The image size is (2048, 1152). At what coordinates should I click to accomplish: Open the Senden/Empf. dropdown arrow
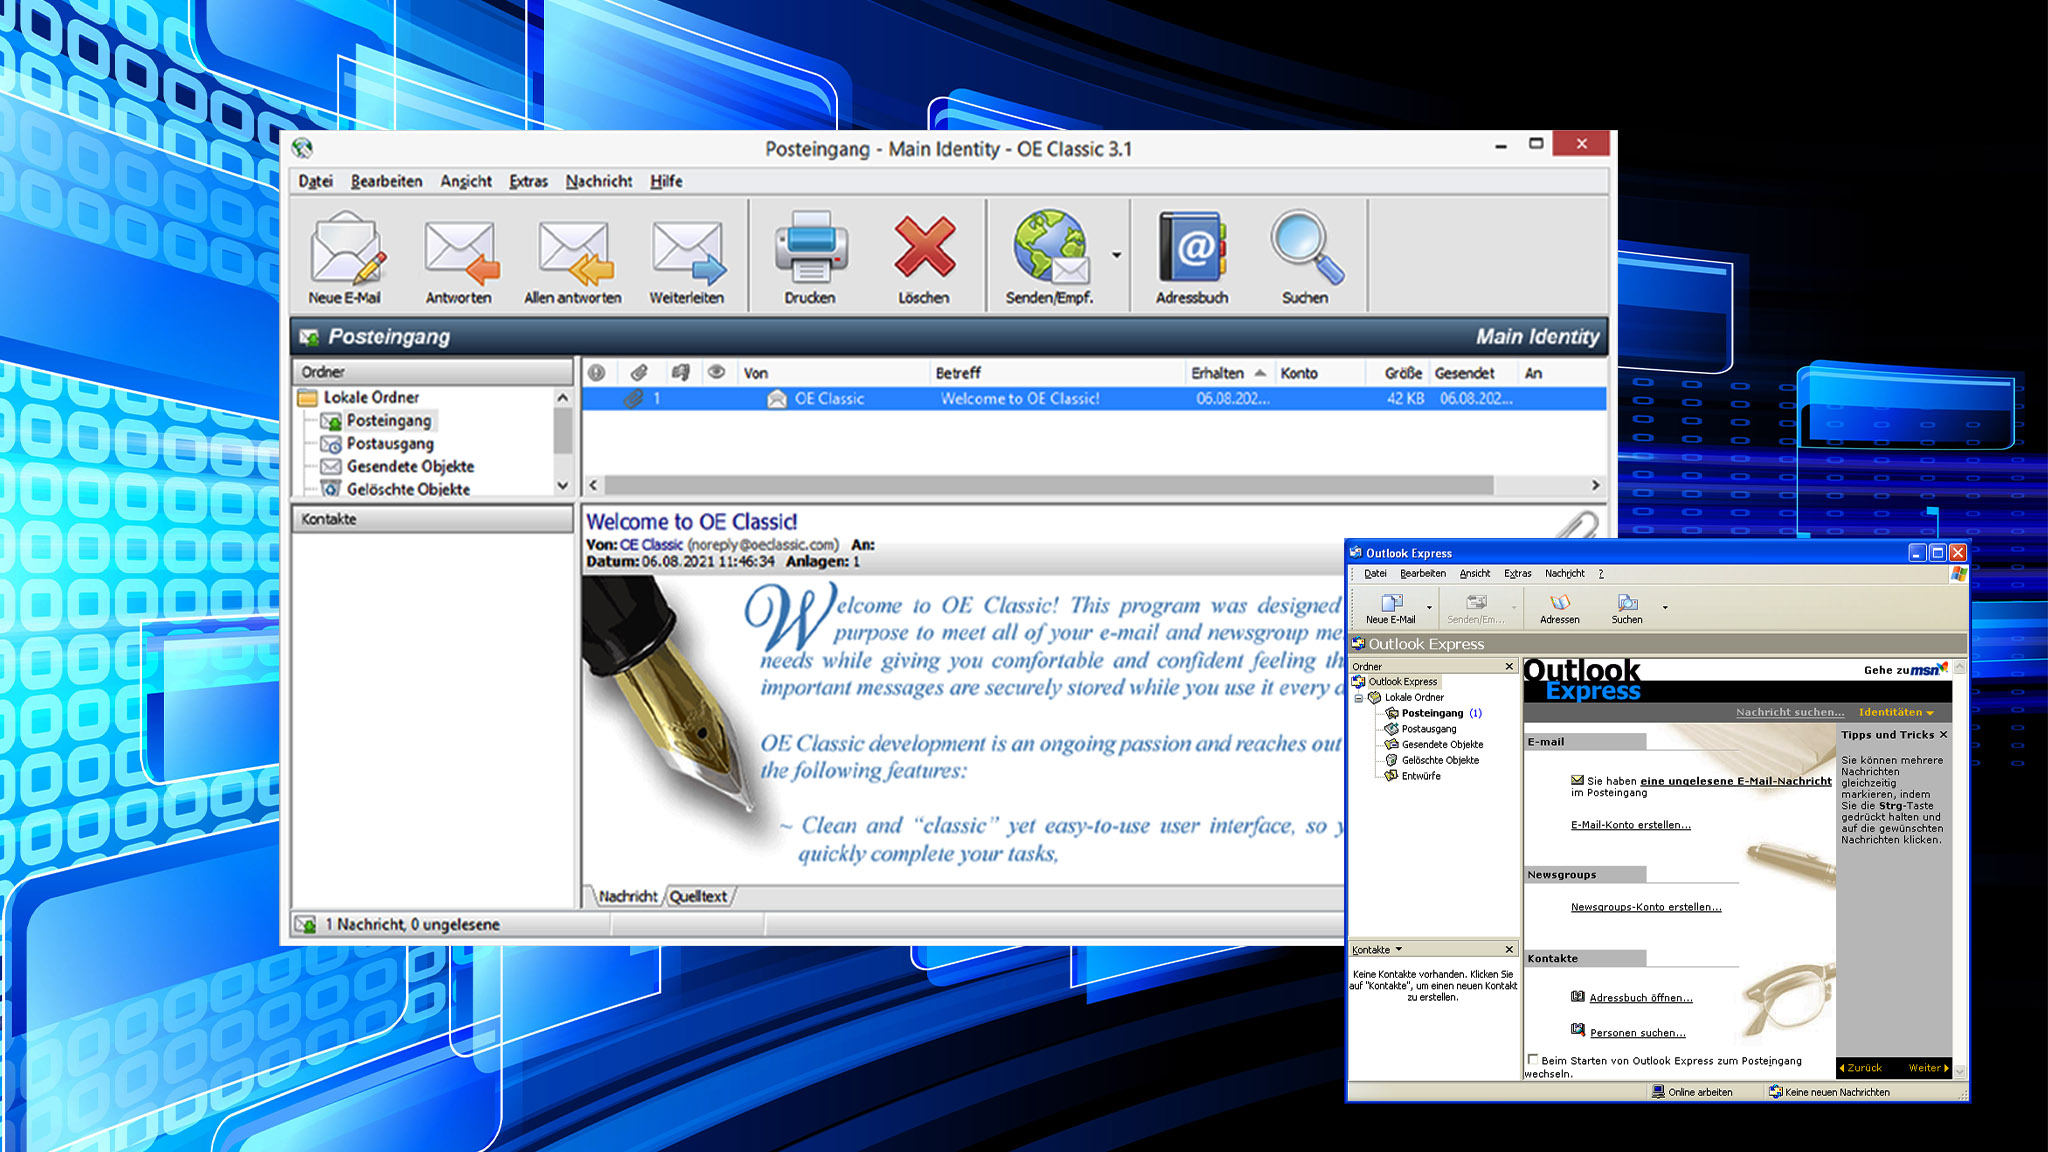pyautogui.click(x=1116, y=255)
